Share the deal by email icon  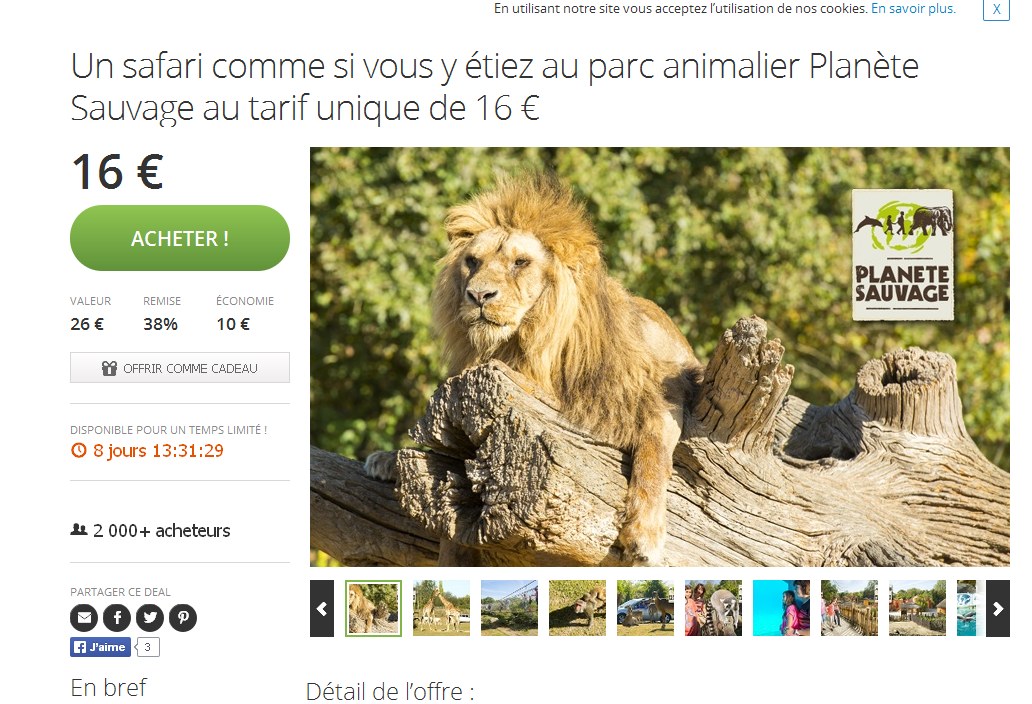click(x=84, y=618)
